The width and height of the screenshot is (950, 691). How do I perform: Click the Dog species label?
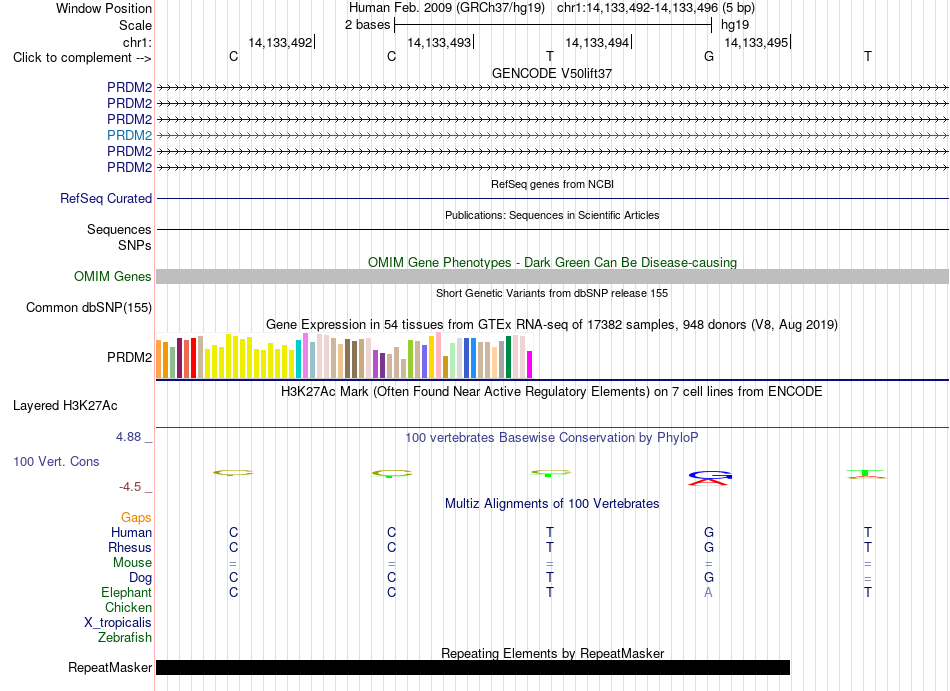(x=140, y=578)
